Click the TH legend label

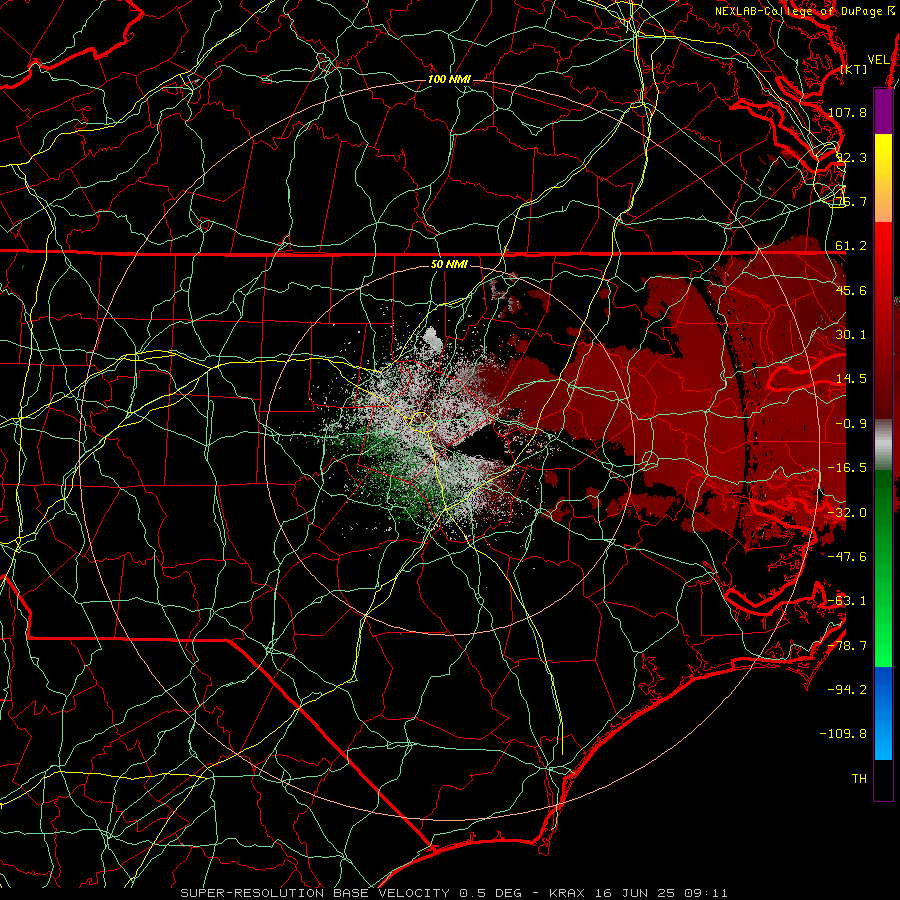(859, 779)
